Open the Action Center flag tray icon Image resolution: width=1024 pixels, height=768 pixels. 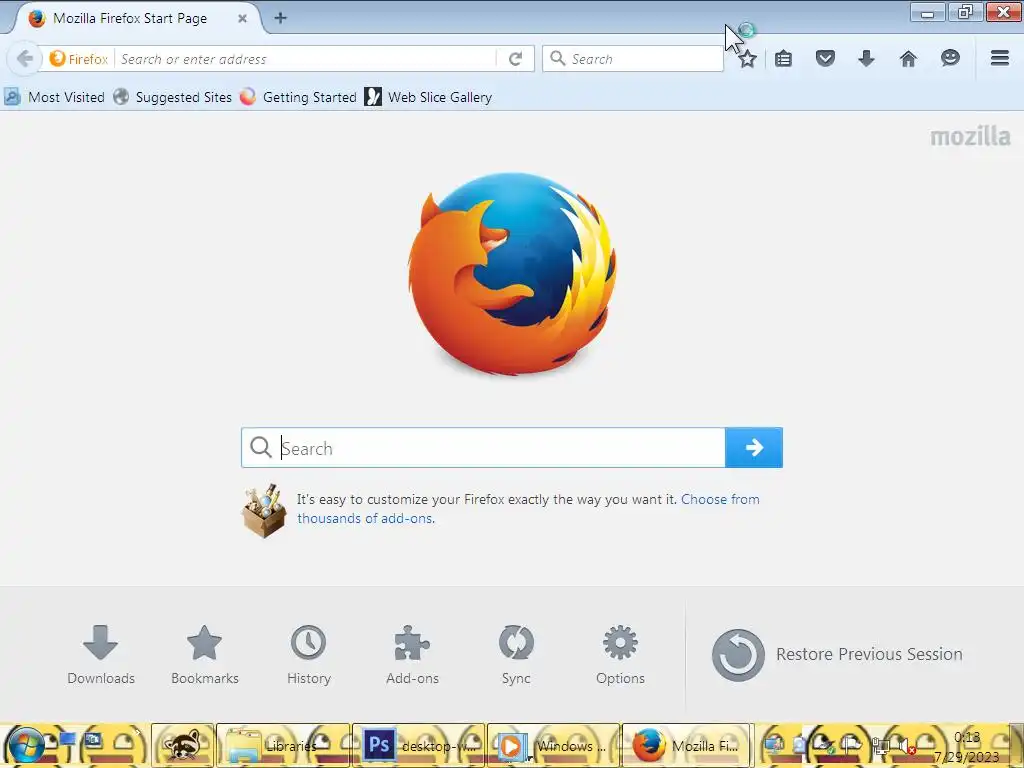click(851, 745)
